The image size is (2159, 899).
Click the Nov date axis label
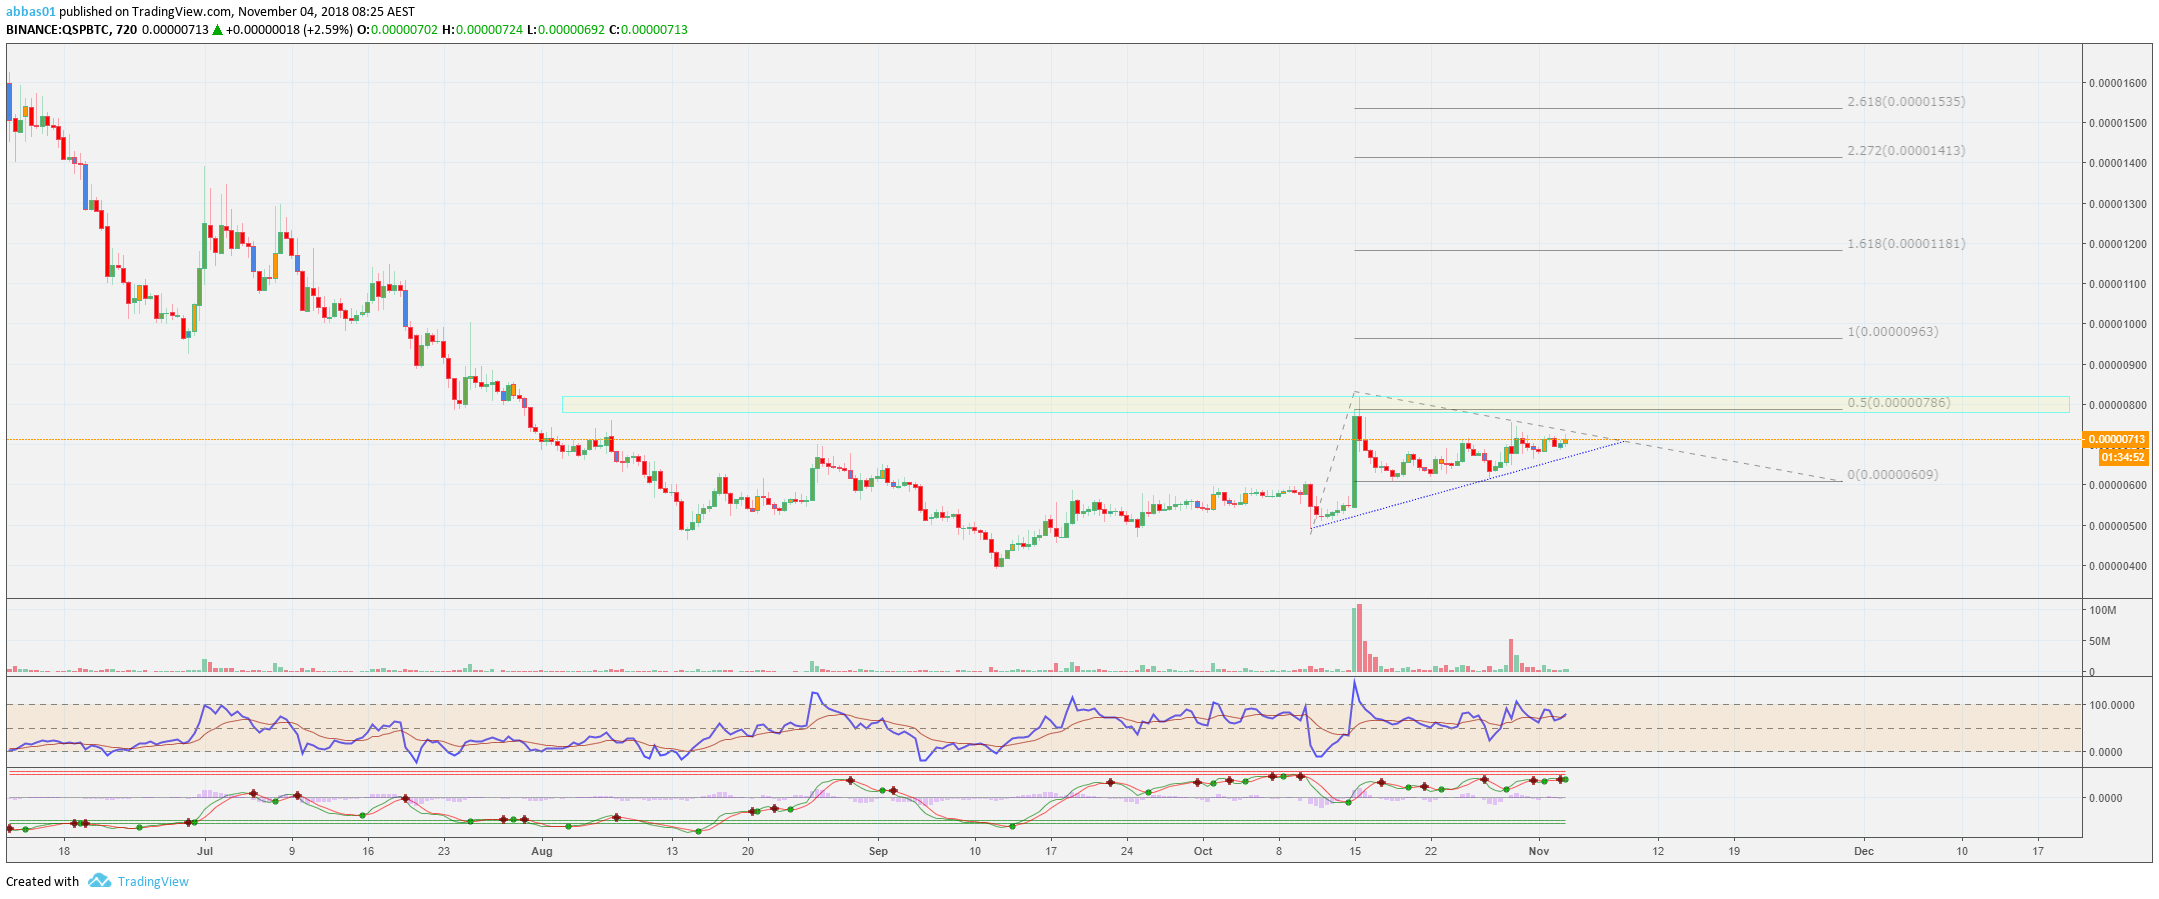click(1539, 852)
